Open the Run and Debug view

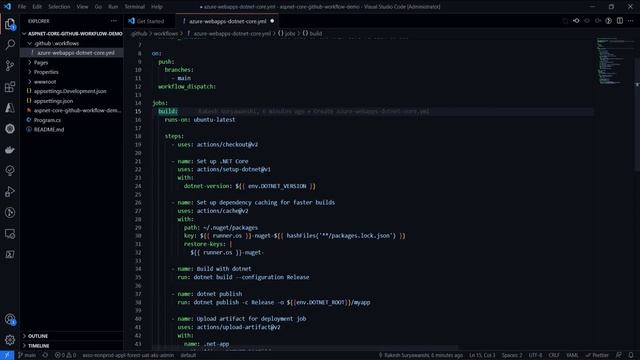10,191
